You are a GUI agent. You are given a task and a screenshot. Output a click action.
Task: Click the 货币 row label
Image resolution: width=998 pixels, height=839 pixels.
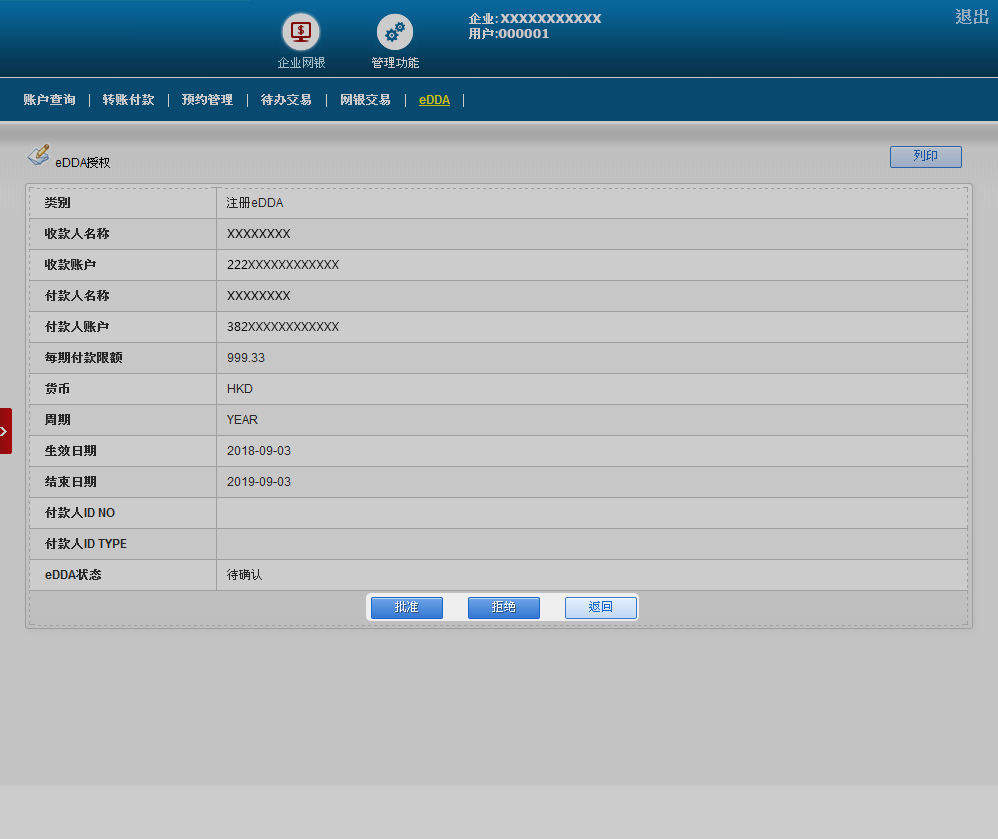point(57,389)
